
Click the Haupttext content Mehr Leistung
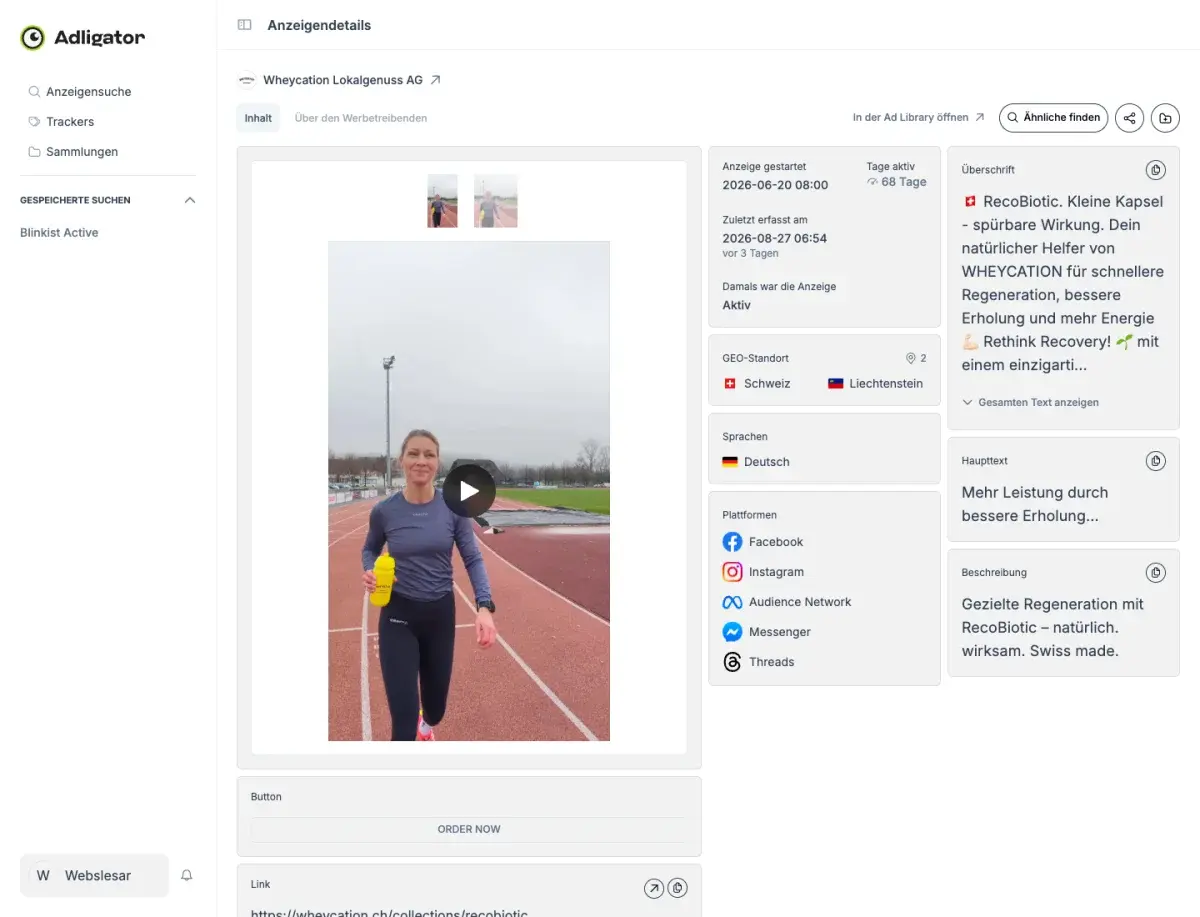(1035, 504)
